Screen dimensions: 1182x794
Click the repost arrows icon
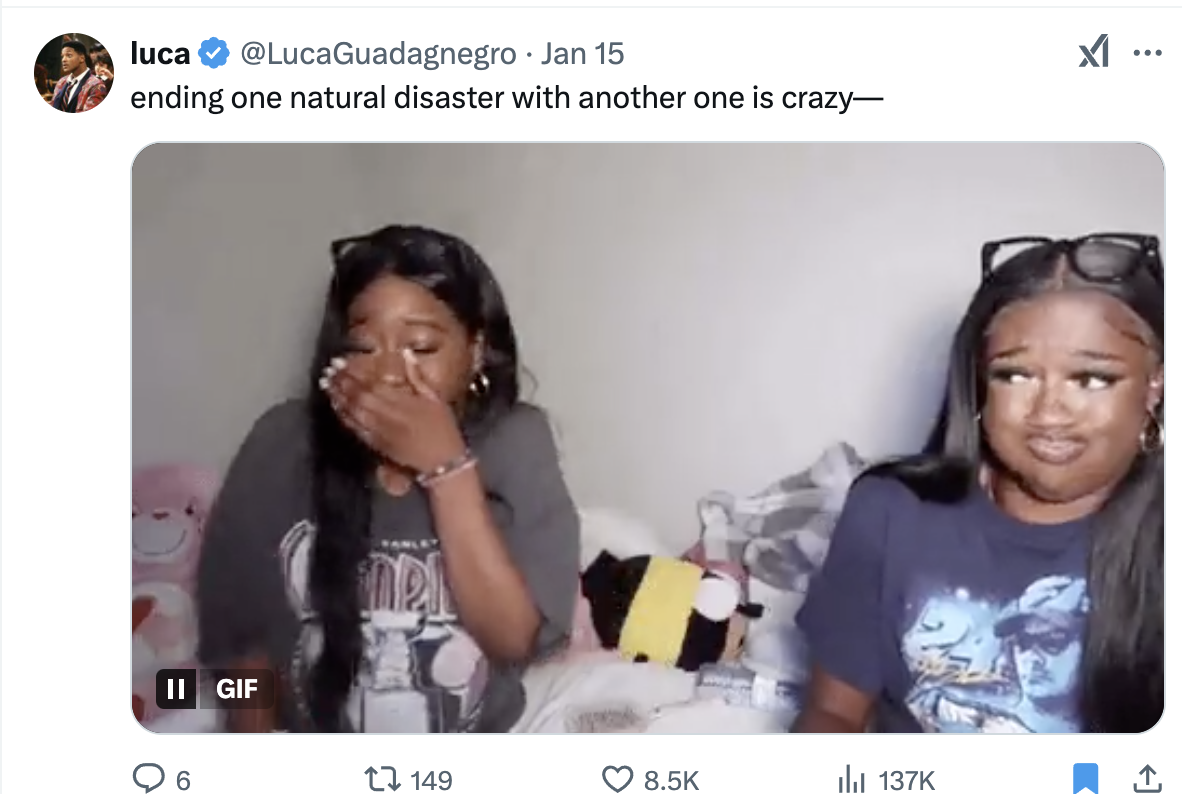[383, 779]
